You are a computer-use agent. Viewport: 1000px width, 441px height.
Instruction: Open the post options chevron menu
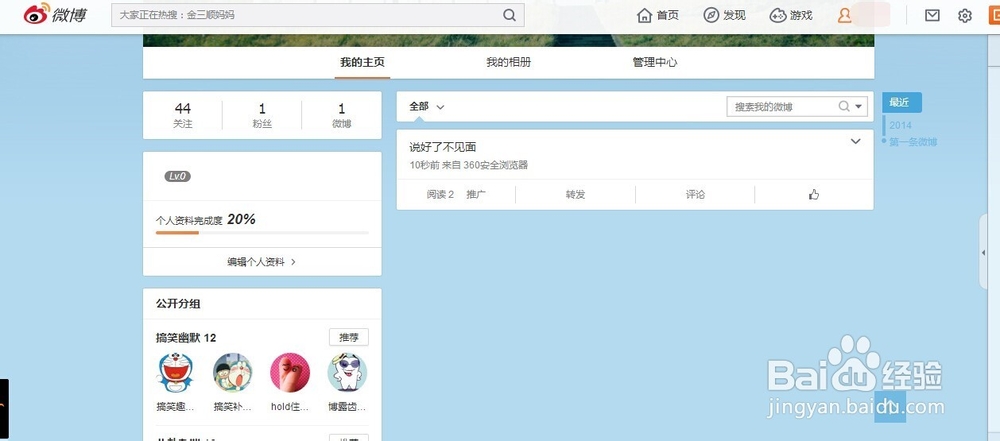click(856, 142)
